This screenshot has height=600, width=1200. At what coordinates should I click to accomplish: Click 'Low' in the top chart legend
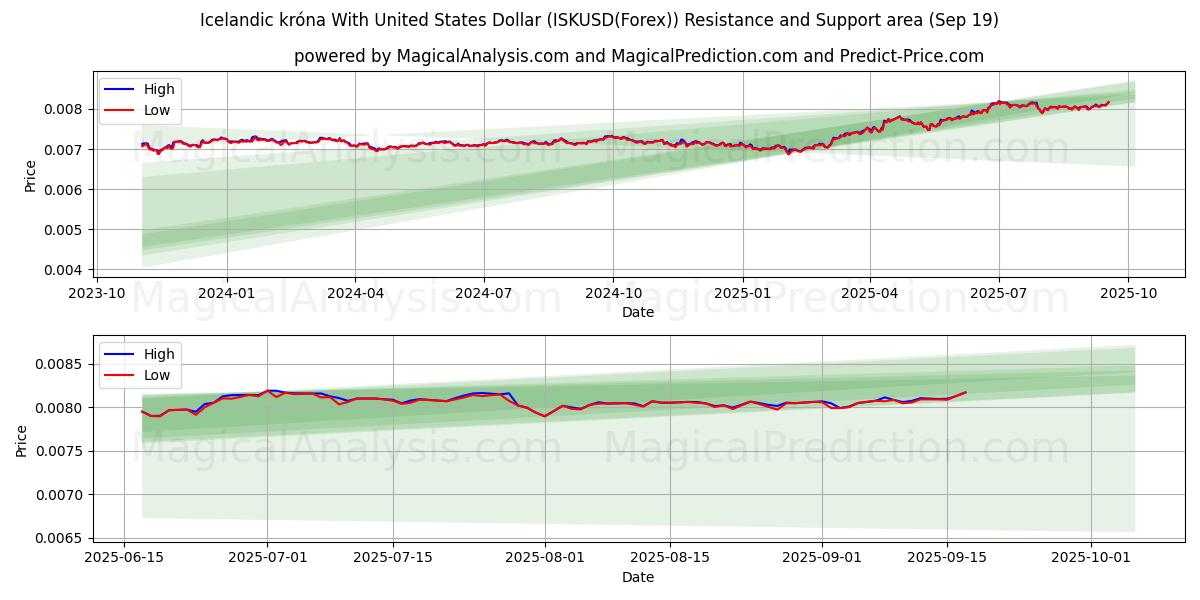coord(157,110)
